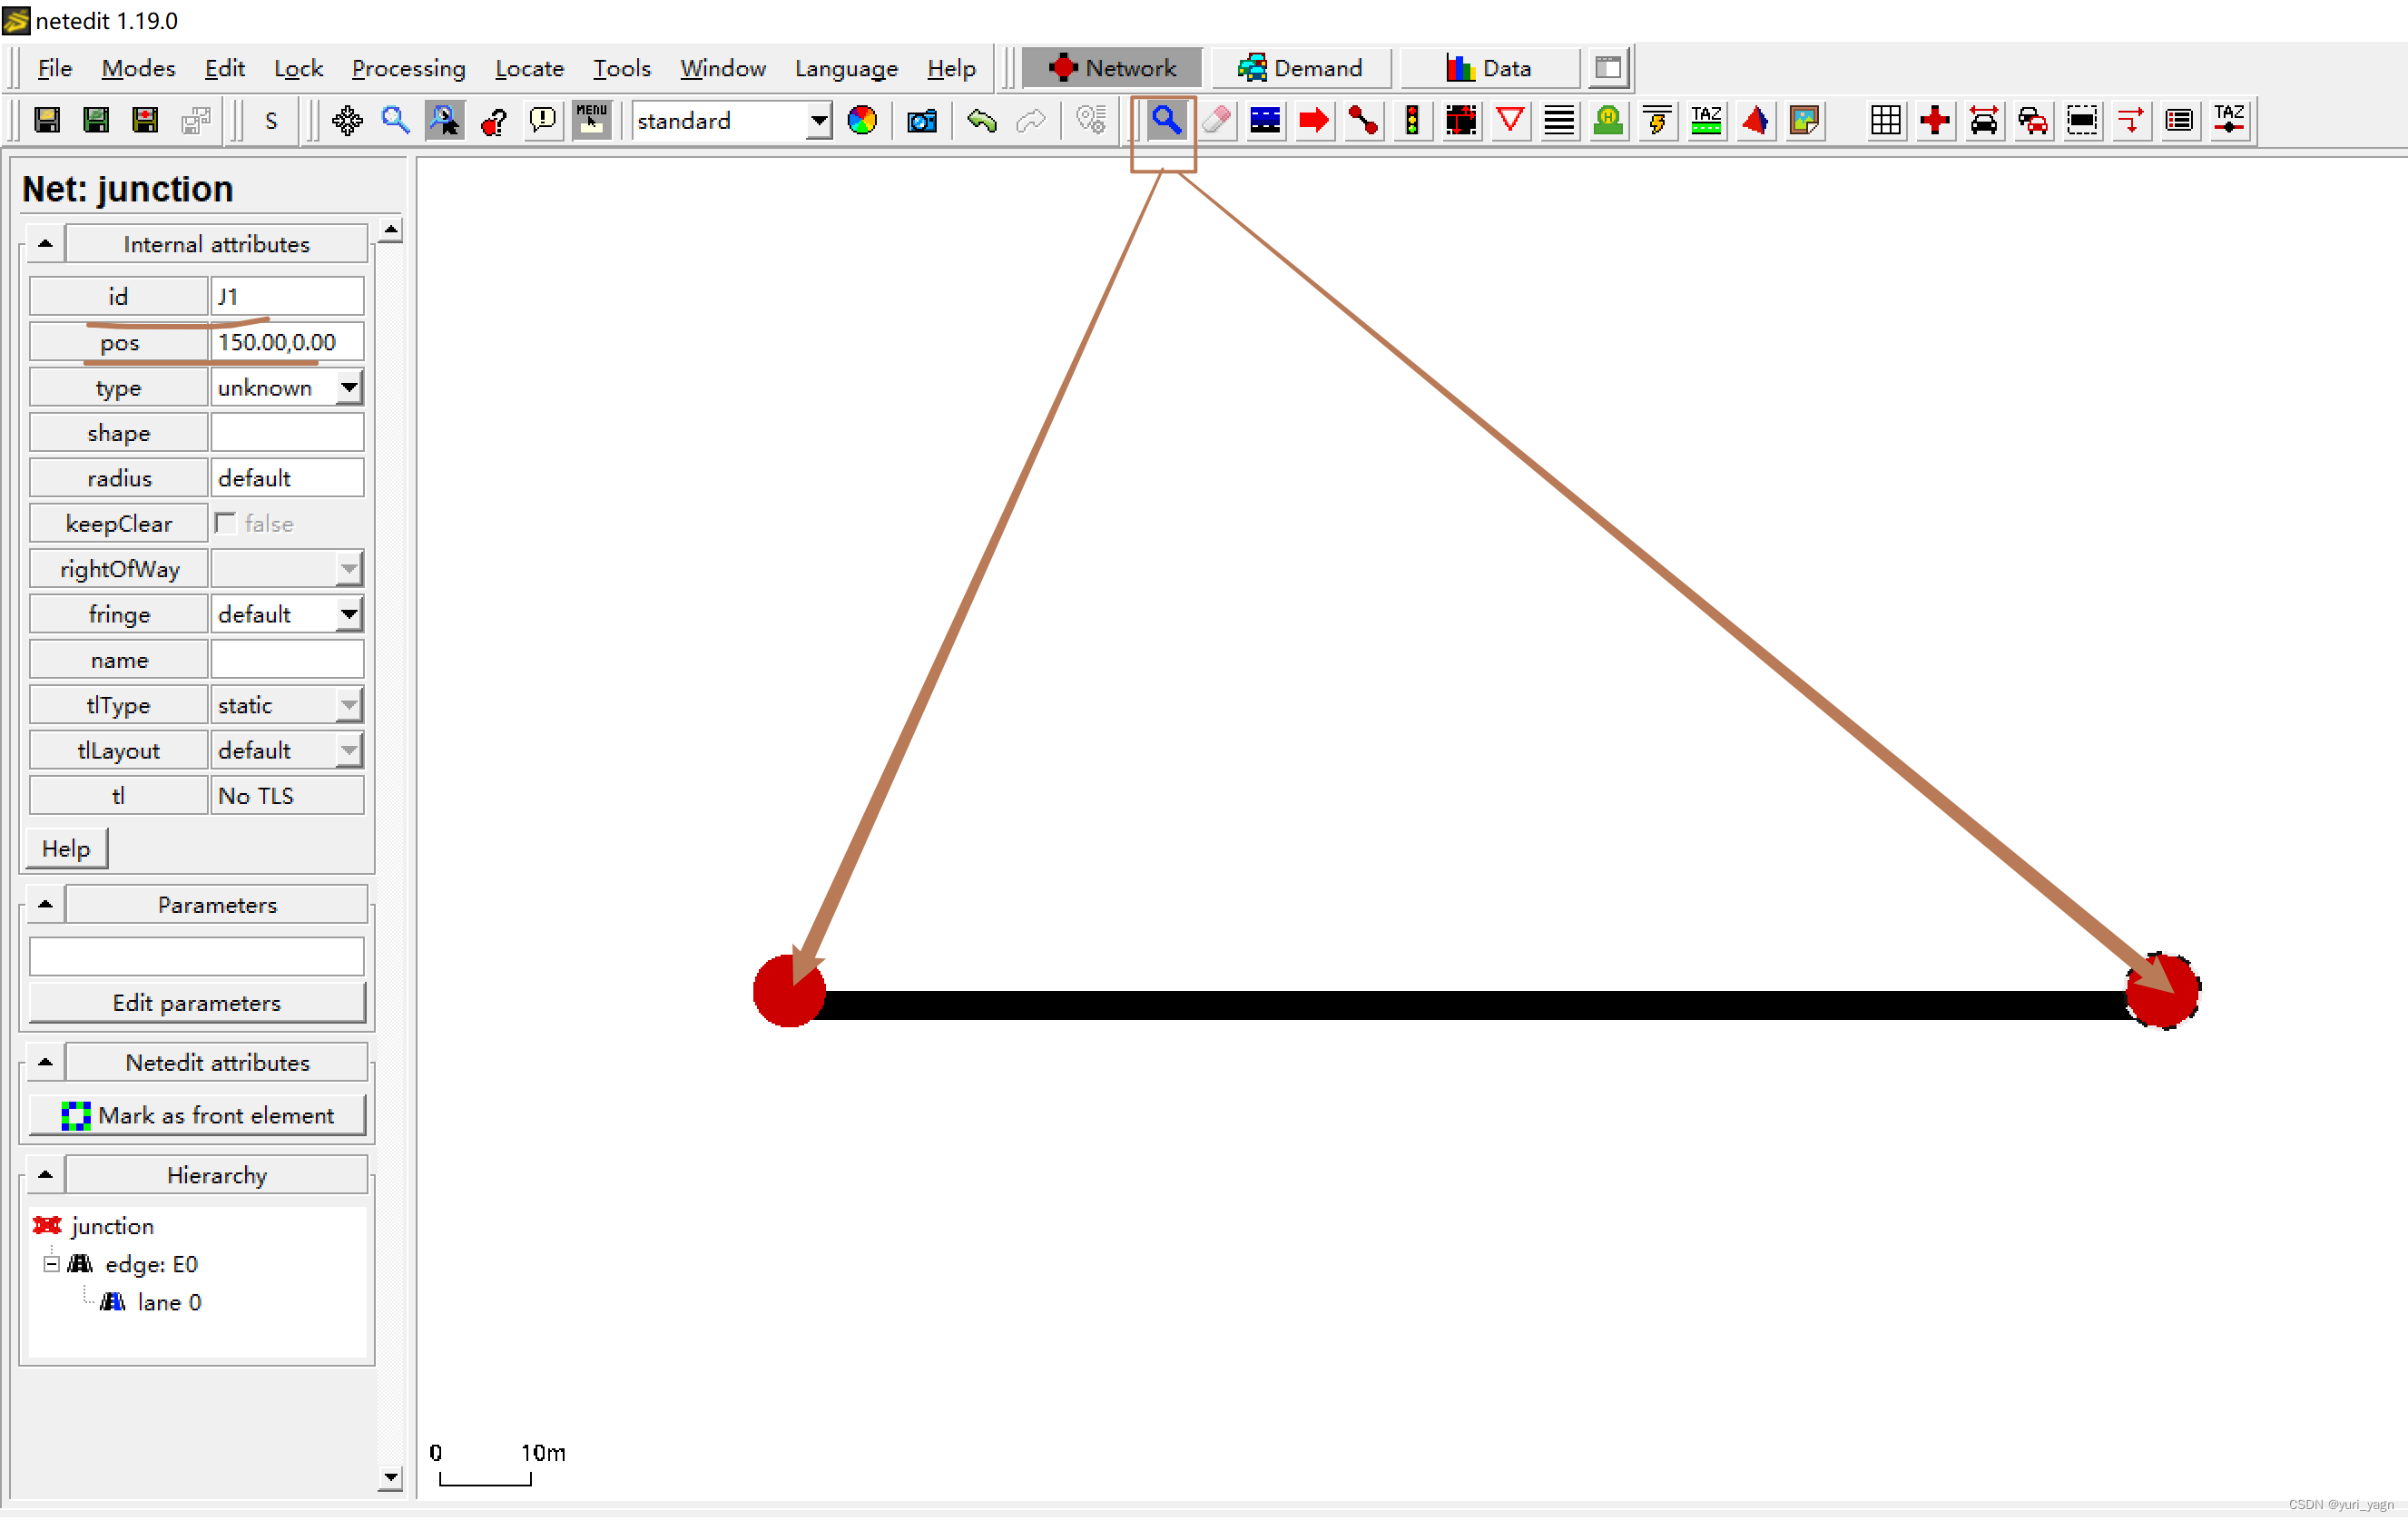This screenshot has width=2408, height=1520.
Task: Toggle the grid display icon
Action: [x=1885, y=121]
